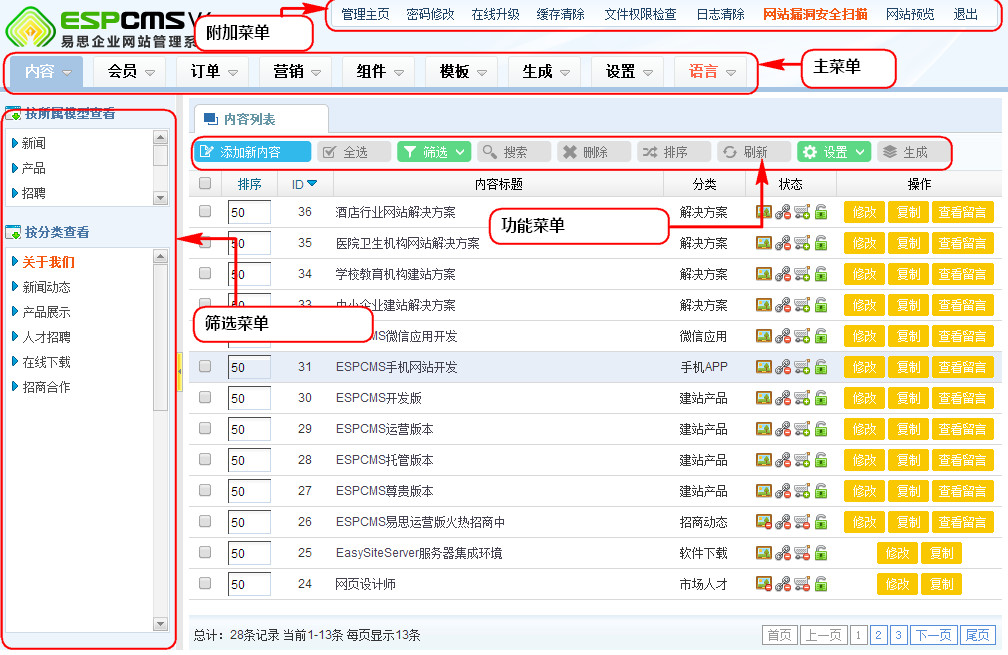The height and width of the screenshot is (655, 1008).
Task: Open the green 筛选 filter dropdown
Action: coord(434,152)
